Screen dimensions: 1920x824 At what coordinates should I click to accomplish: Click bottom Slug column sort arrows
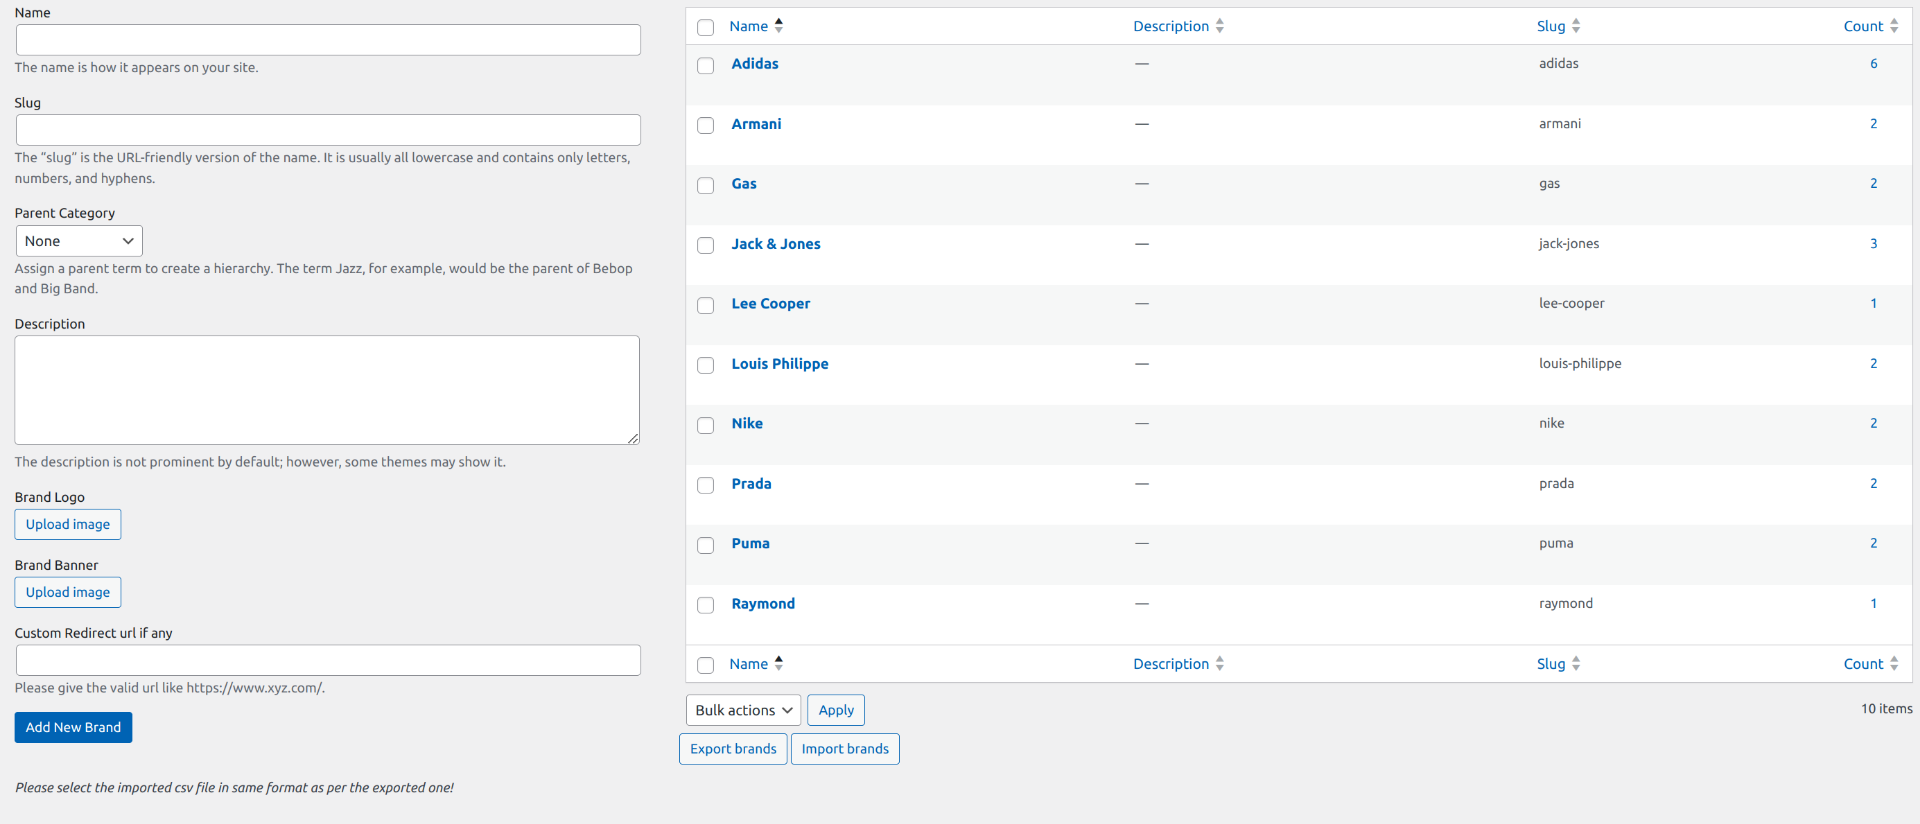(1576, 664)
